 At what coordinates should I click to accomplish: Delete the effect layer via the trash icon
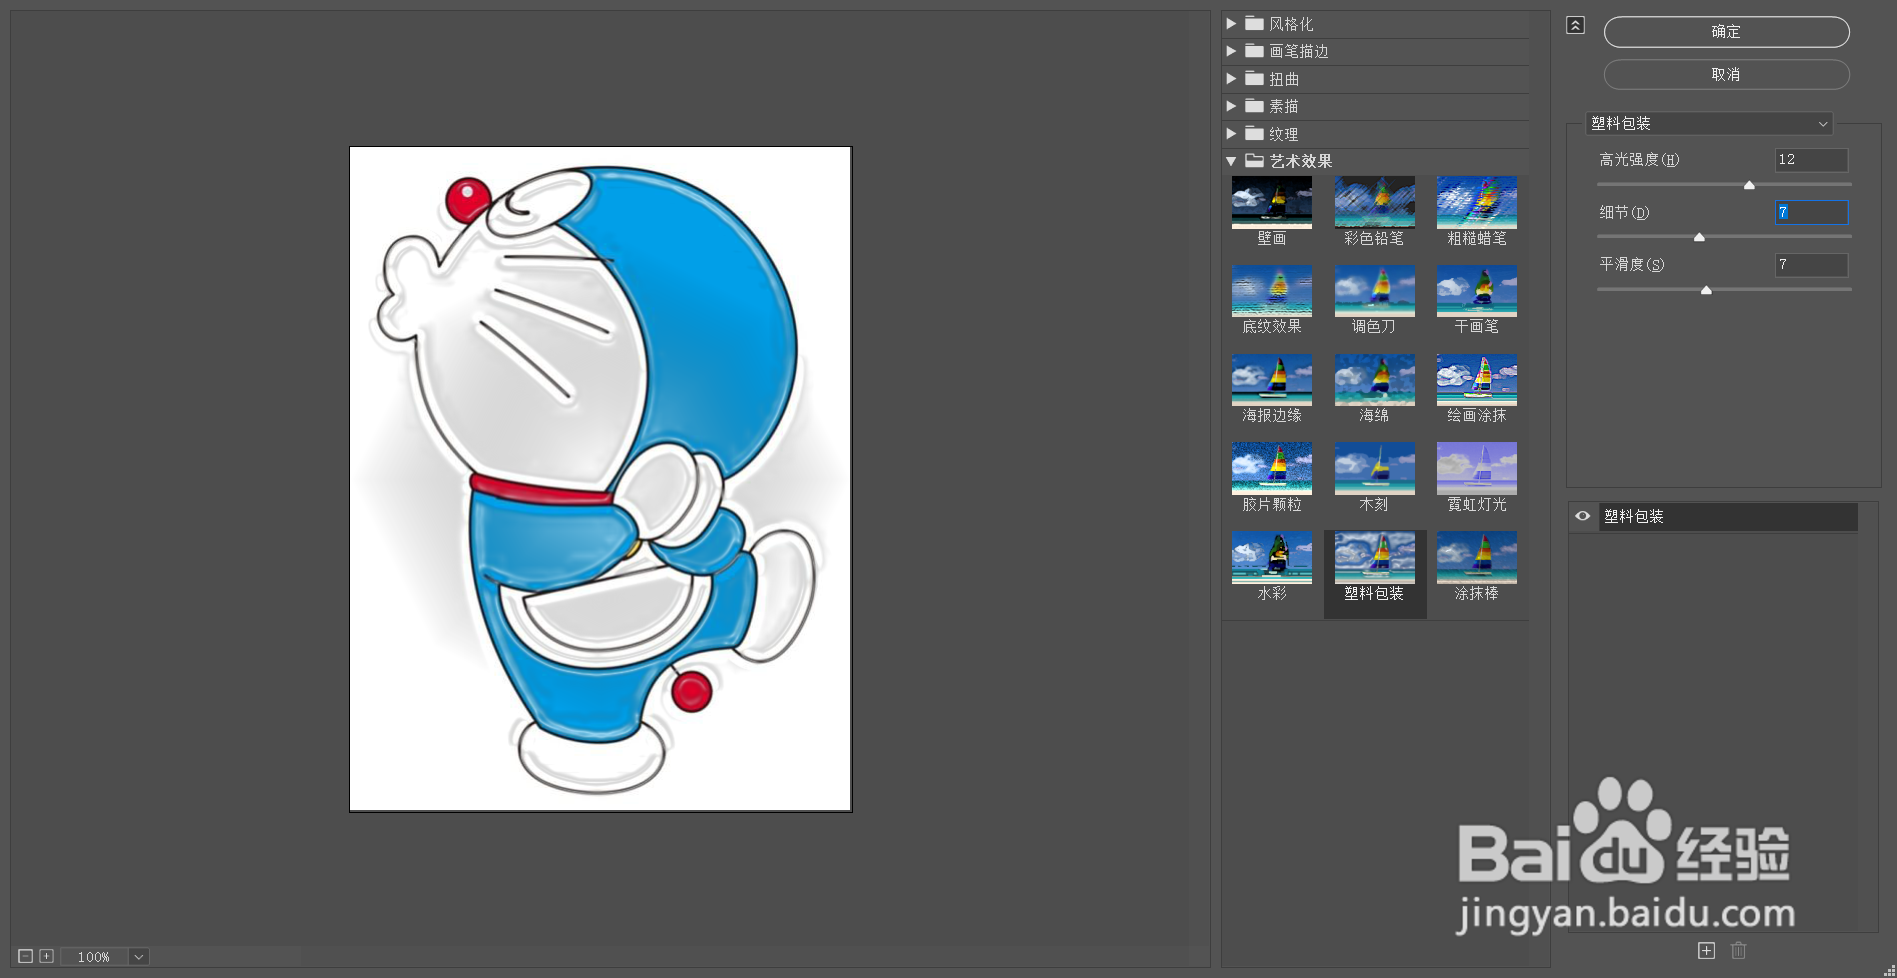click(x=1739, y=950)
